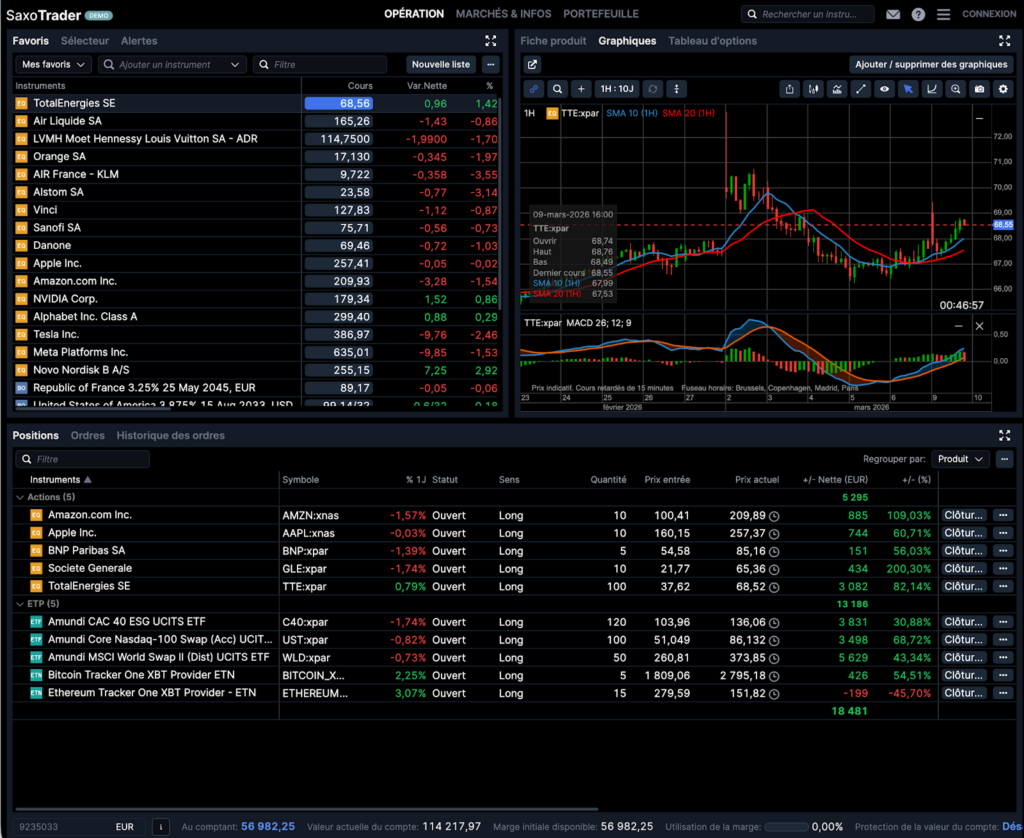Open the Mes favoris dropdown
Viewport: 1024px width, 838px height.
click(52, 63)
